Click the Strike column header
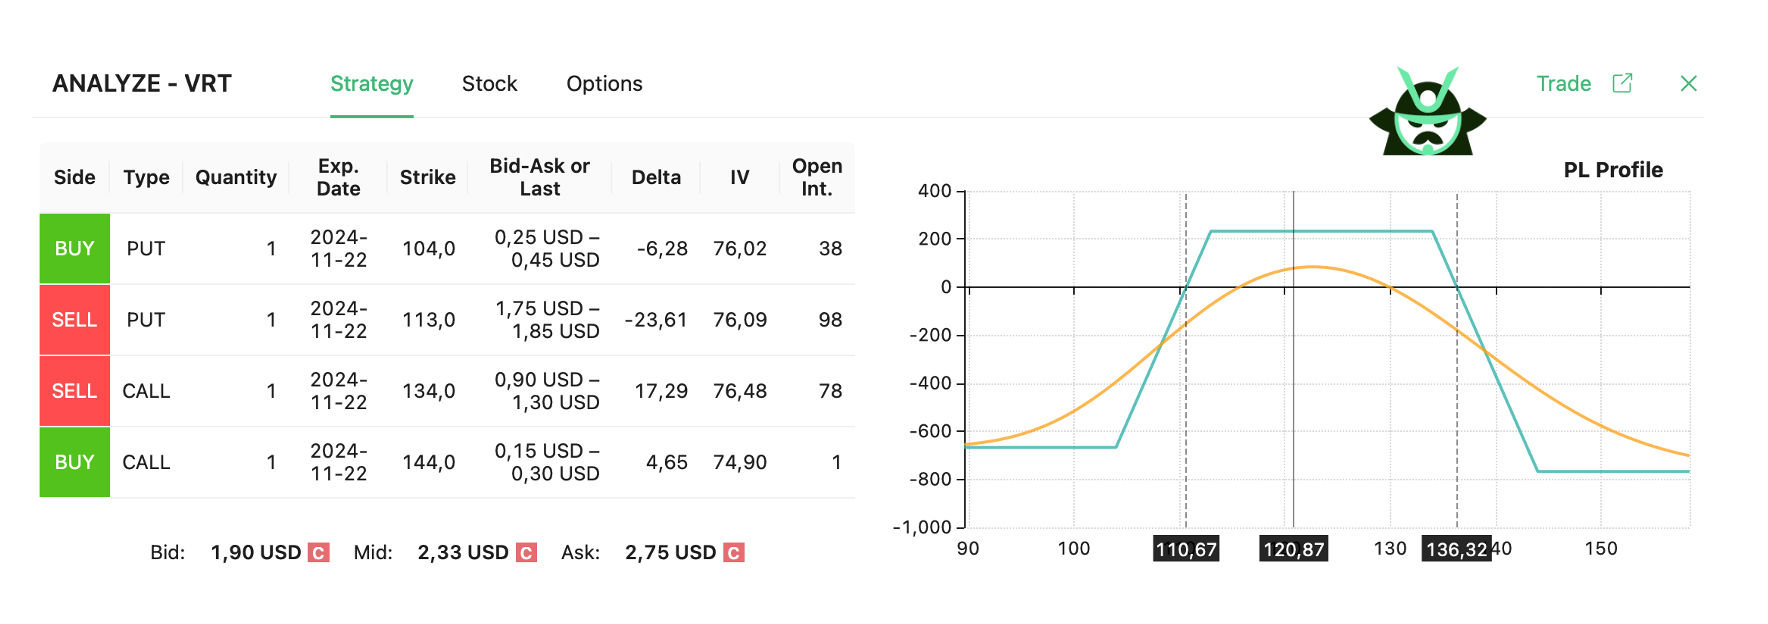Image resolution: width=1768 pixels, height=624 pixels. tap(428, 177)
